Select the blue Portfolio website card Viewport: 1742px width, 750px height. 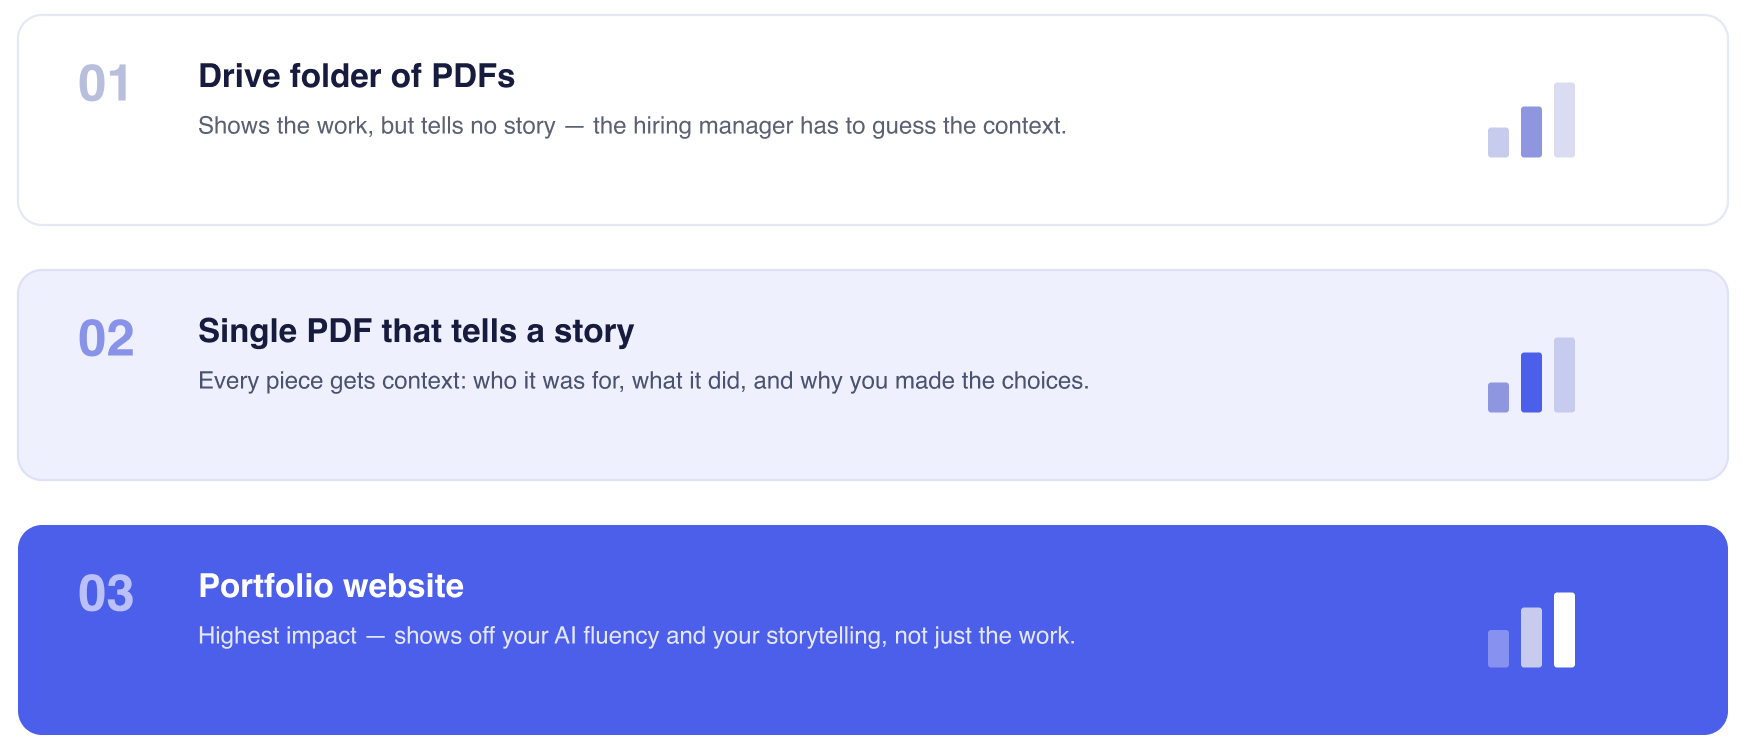point(873,630)
